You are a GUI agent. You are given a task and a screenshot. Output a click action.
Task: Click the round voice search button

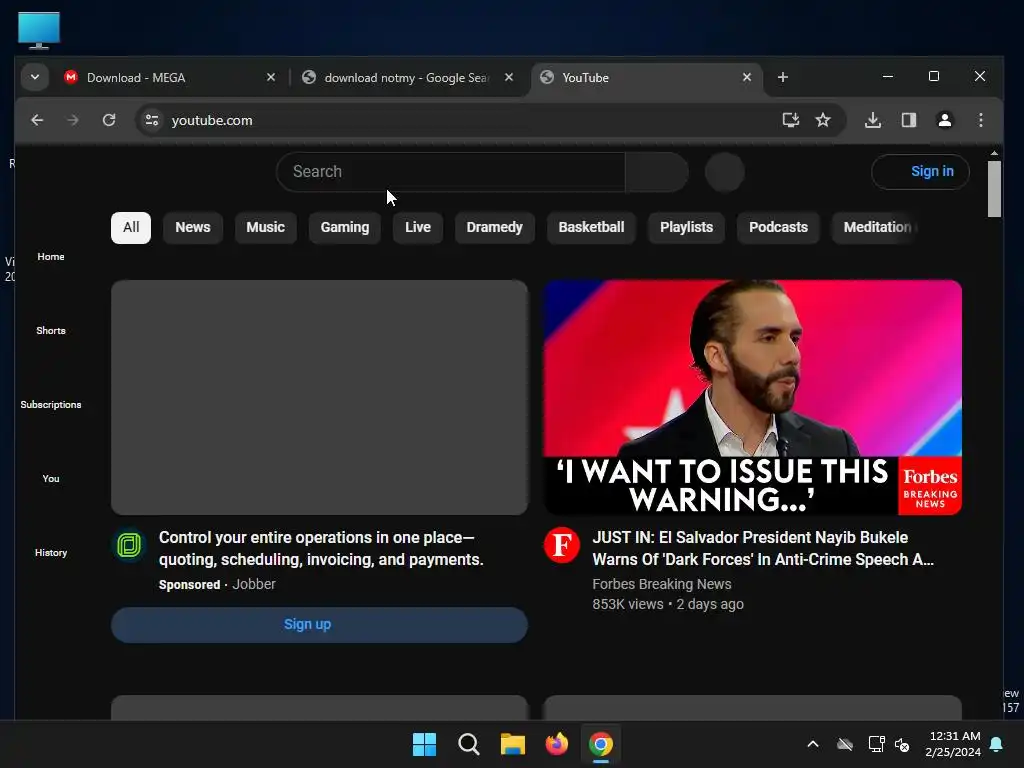pyautogui.click(x=724, y=172)
